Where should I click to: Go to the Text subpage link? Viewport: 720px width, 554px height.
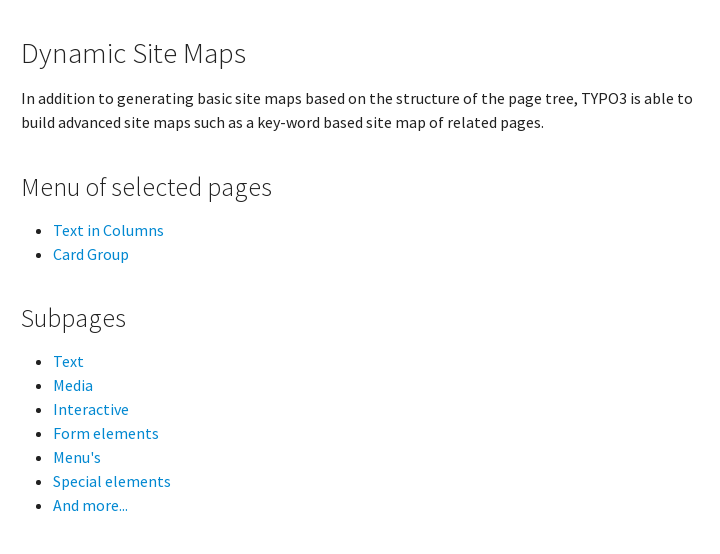(x=68, y=362)
